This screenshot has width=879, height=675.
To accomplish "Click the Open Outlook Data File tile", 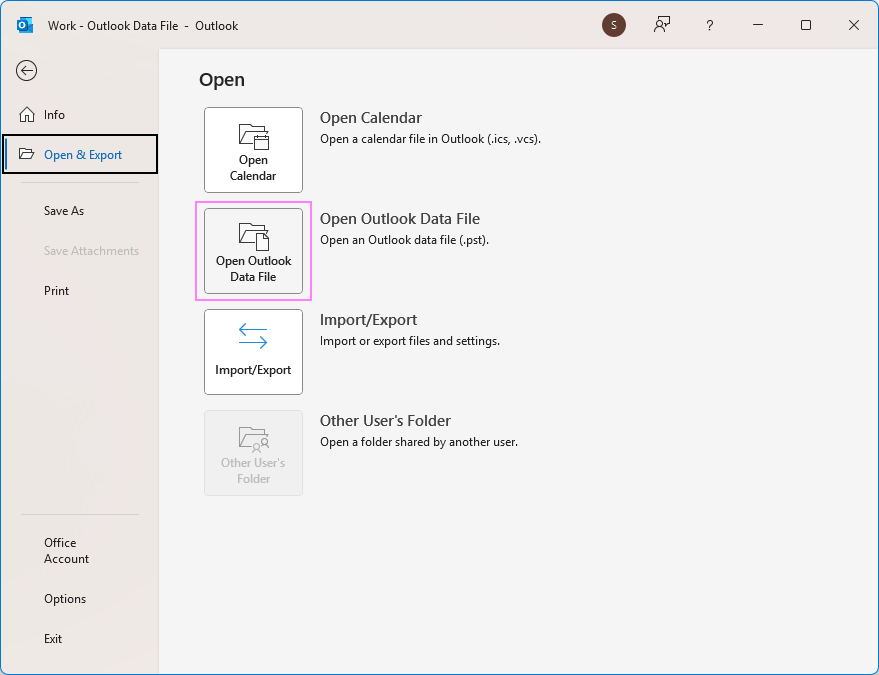I will 253,251.
